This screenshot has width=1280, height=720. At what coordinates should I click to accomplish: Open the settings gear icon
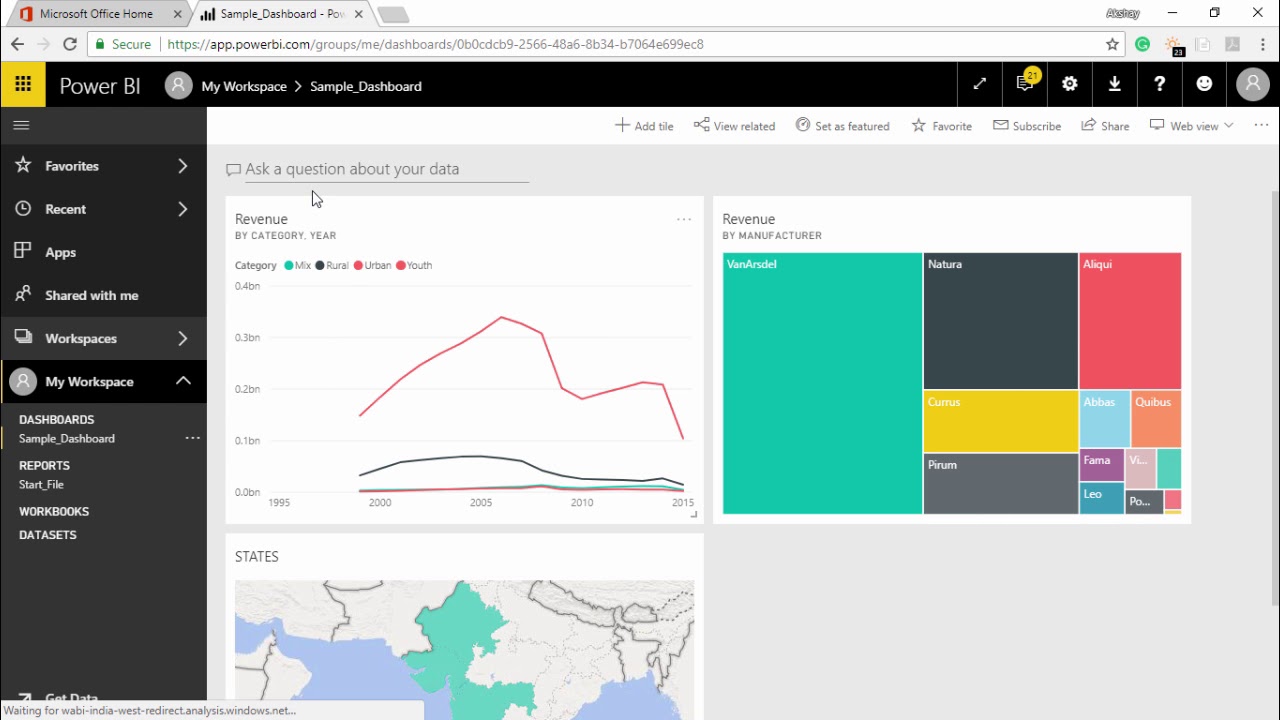[1070, 85]
